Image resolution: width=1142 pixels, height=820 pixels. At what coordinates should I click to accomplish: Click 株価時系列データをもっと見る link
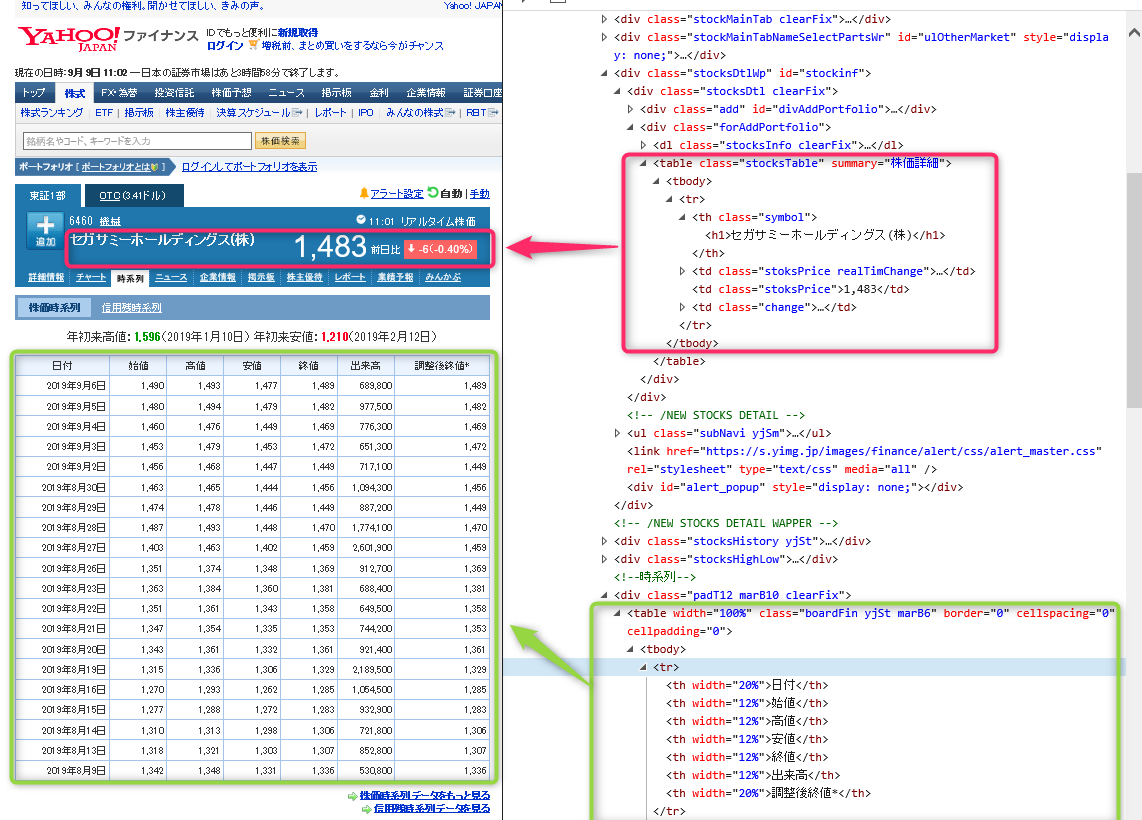click(x=425, y=796)
